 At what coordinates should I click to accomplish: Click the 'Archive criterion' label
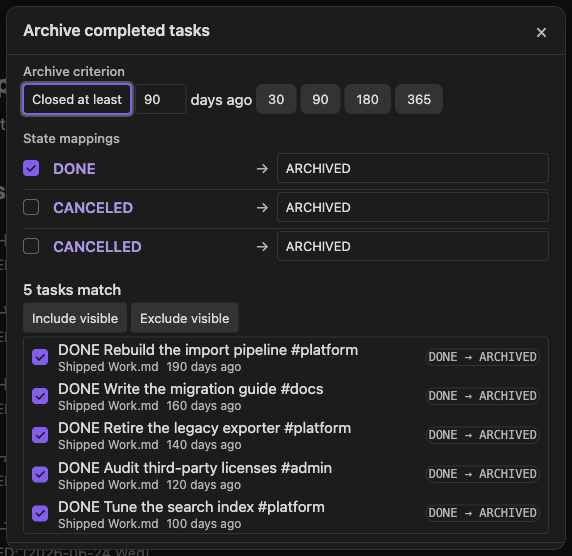[74, 72]
